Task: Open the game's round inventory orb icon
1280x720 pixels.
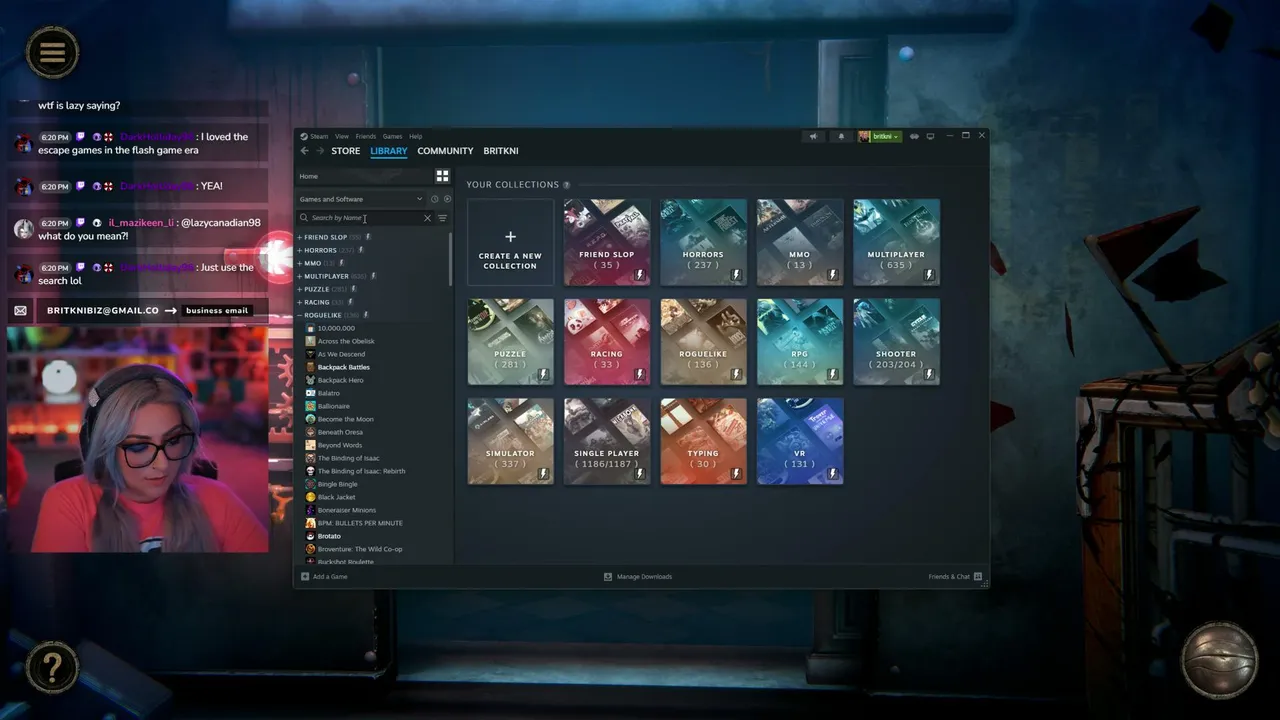Action: pyautogui.click(x=1219, y=660)
